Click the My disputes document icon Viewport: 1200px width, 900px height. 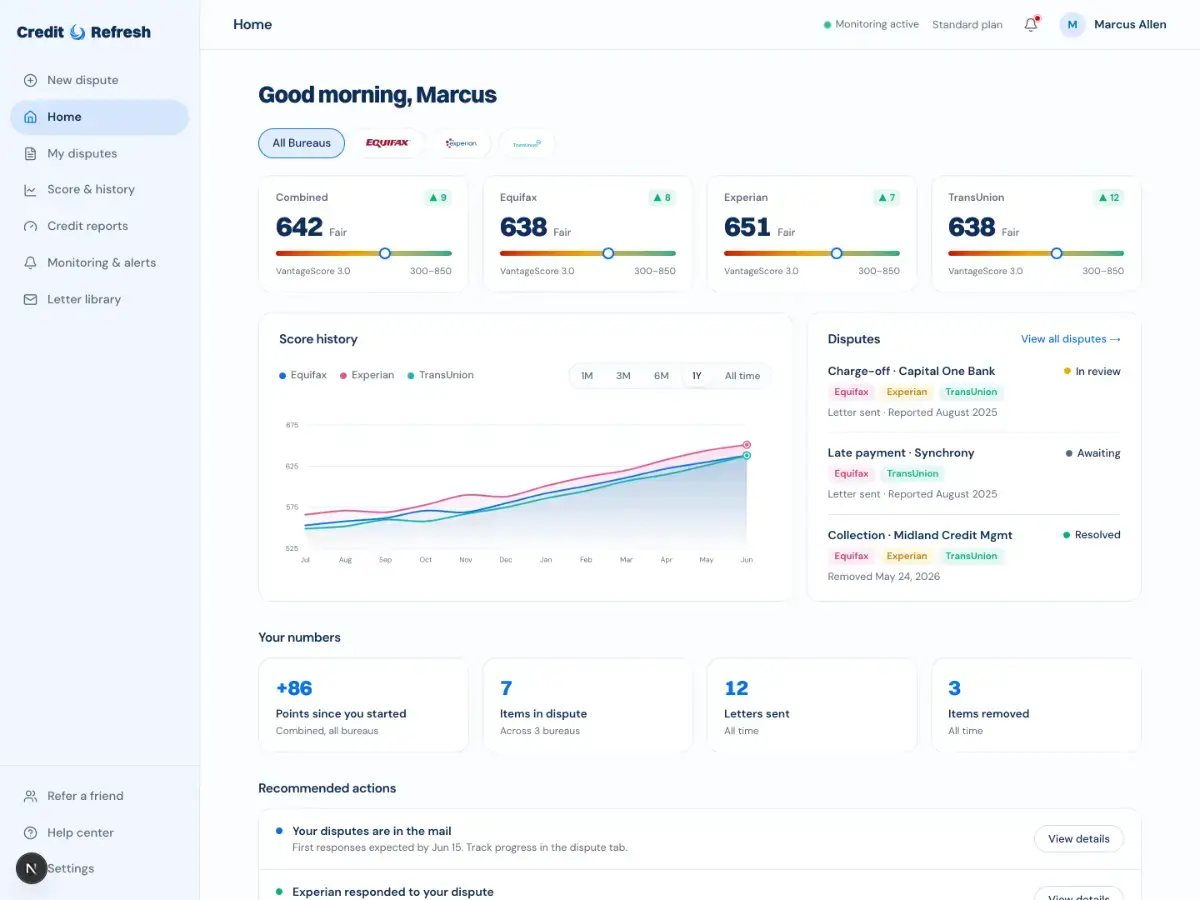coord(30,153)
